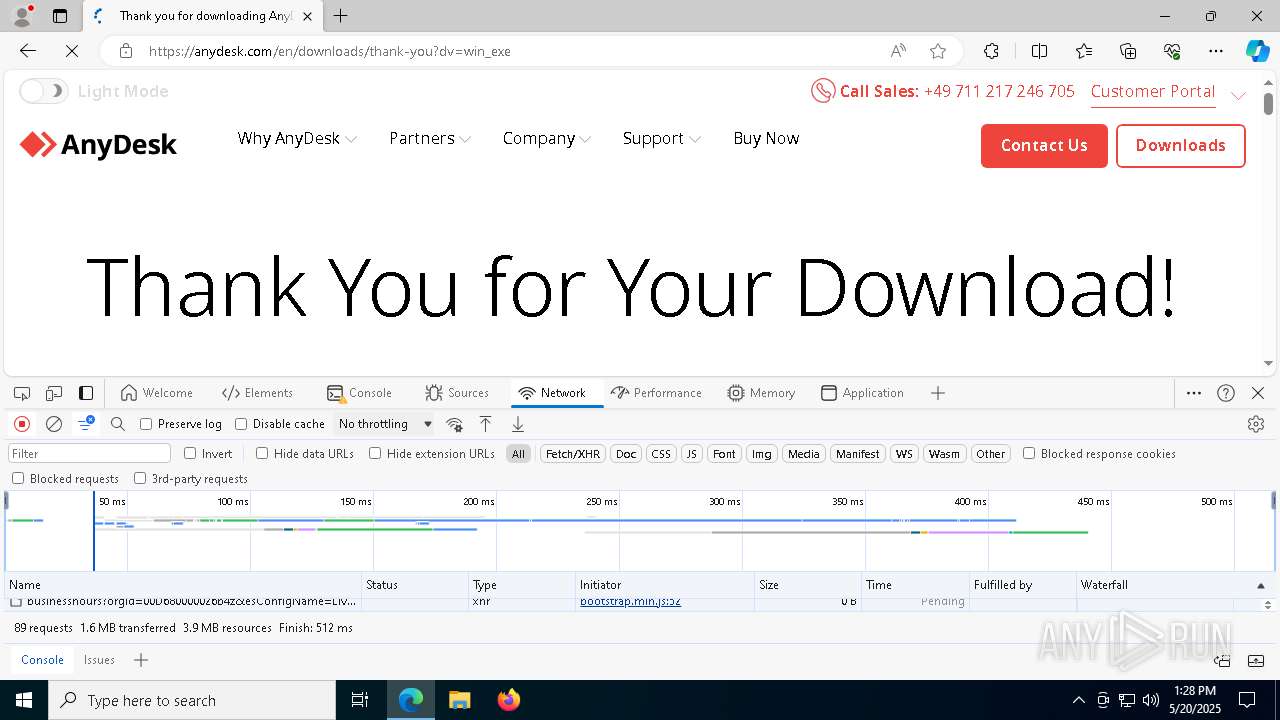Open network search magnifier icon
Viewport: 1280px width, 720px height.
tap(118, 424)
